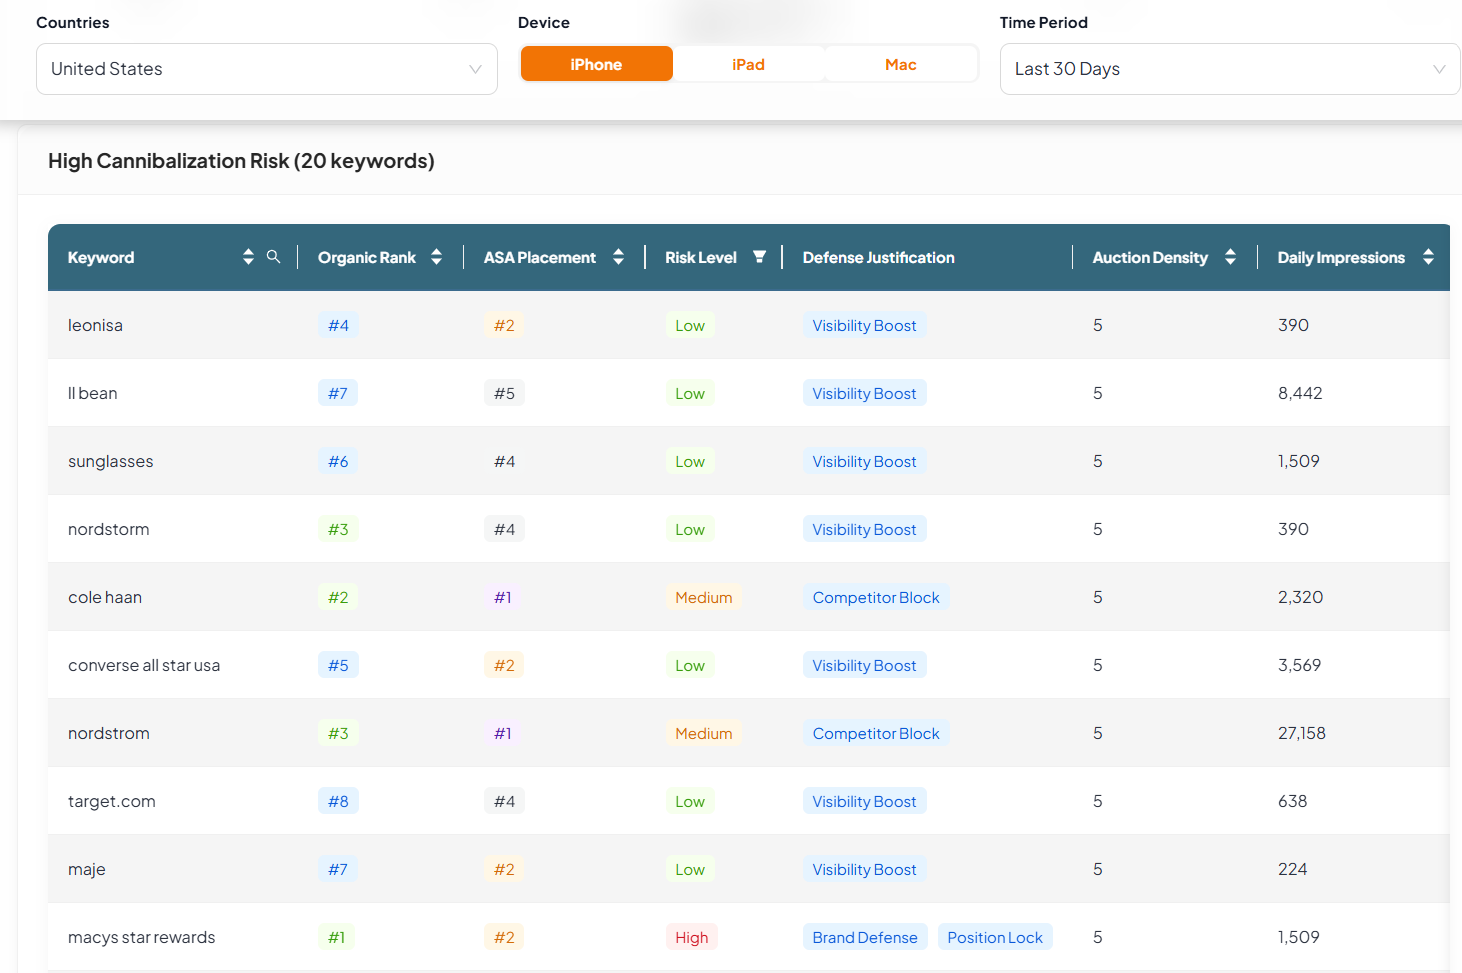Open the Countries dropdown
Screen dimensions: 1462x973
coord(267,69)
